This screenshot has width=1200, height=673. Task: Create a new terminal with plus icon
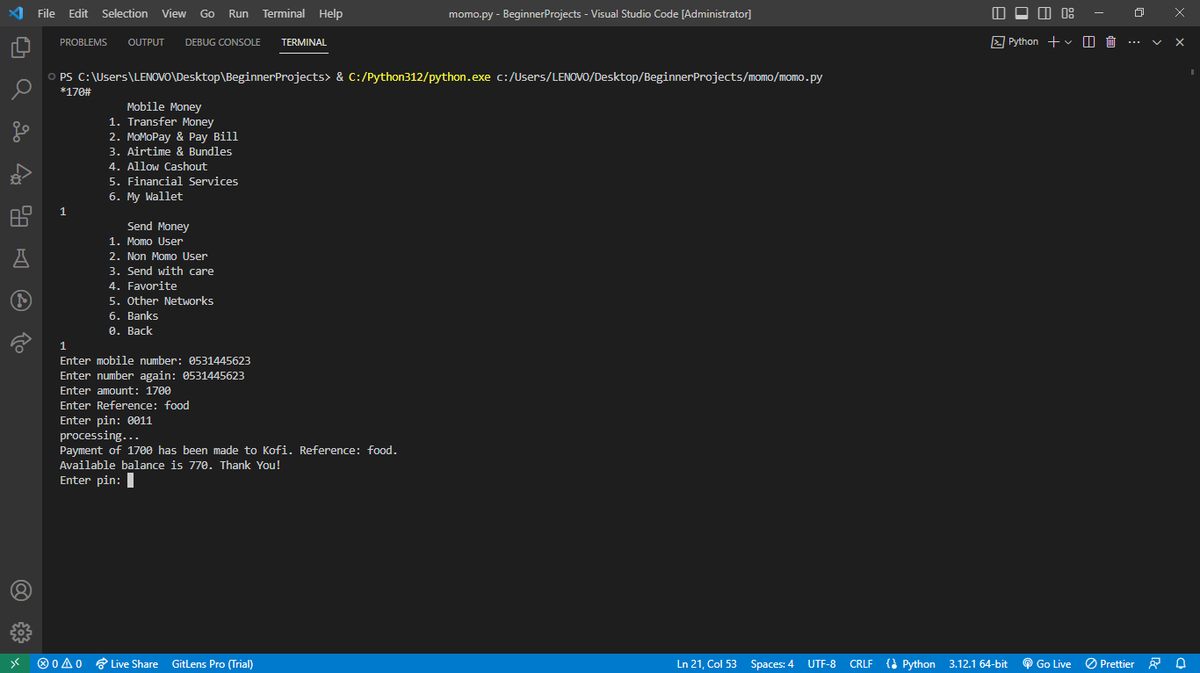tap(1054, 42)
